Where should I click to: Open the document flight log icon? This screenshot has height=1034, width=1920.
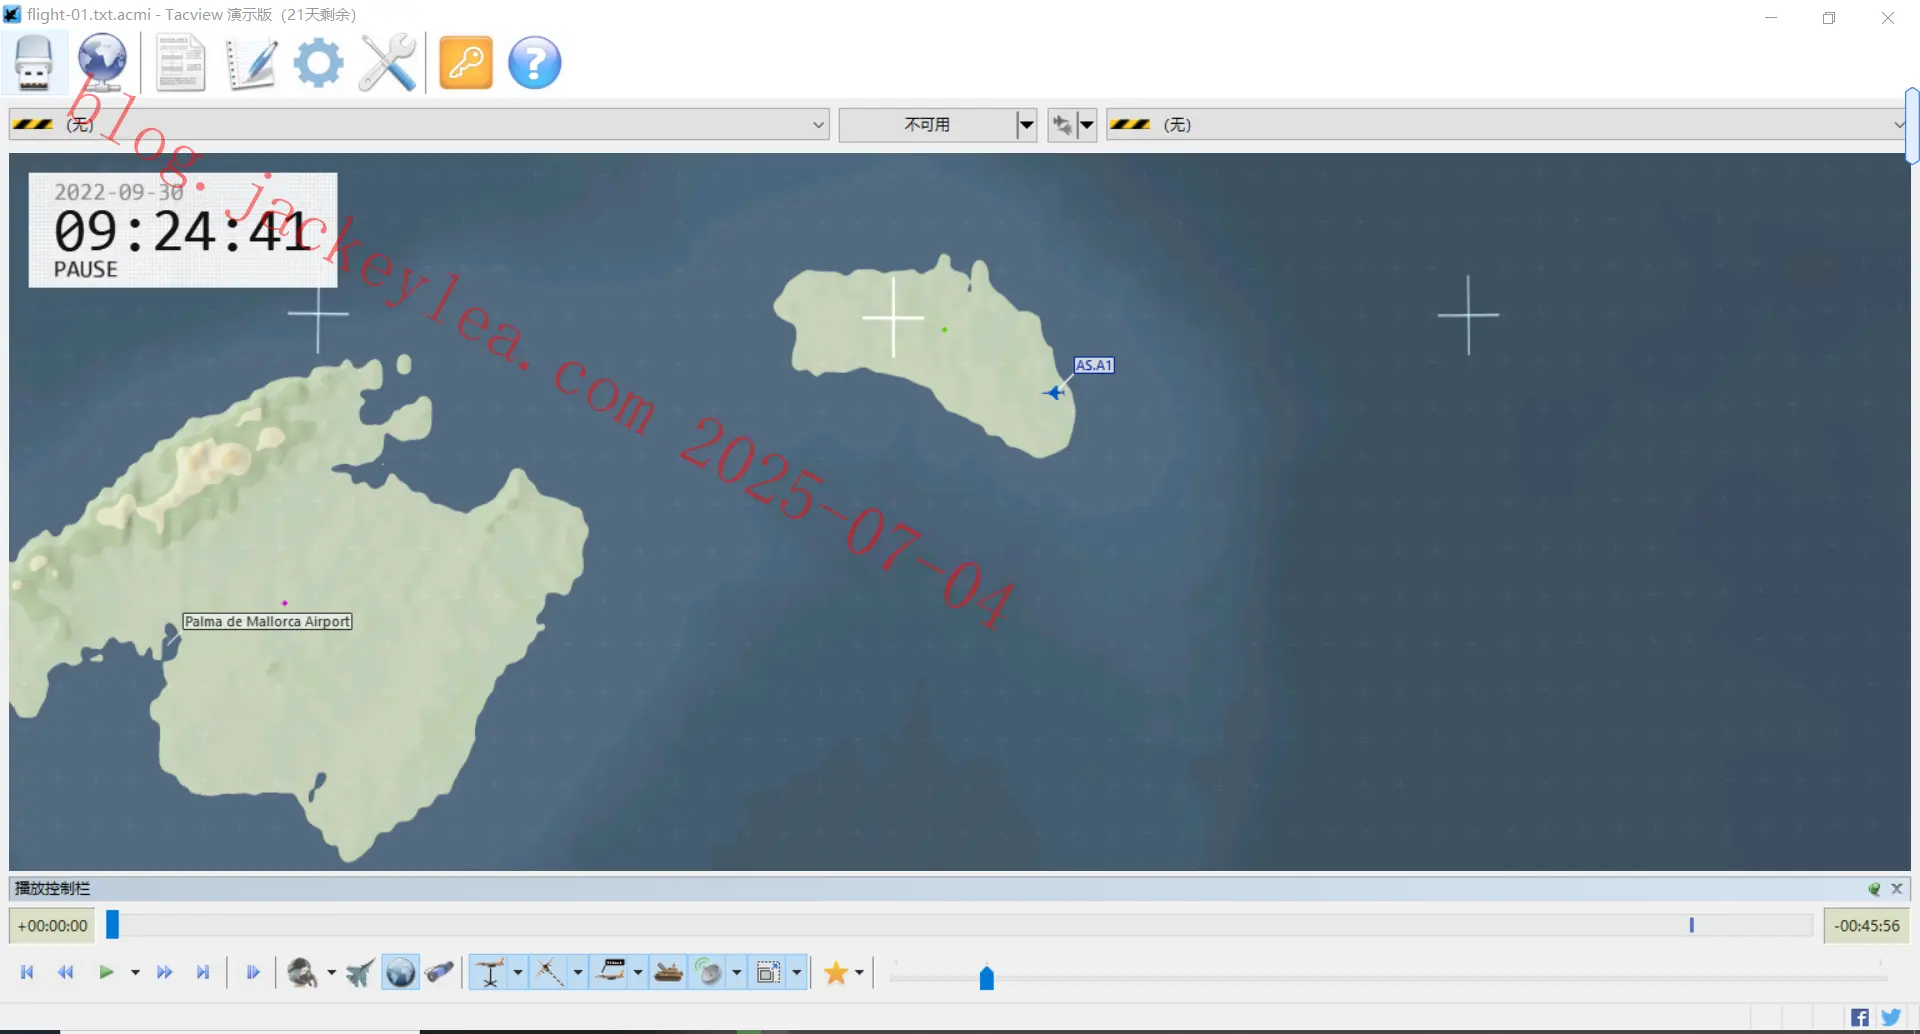point(181,63)
